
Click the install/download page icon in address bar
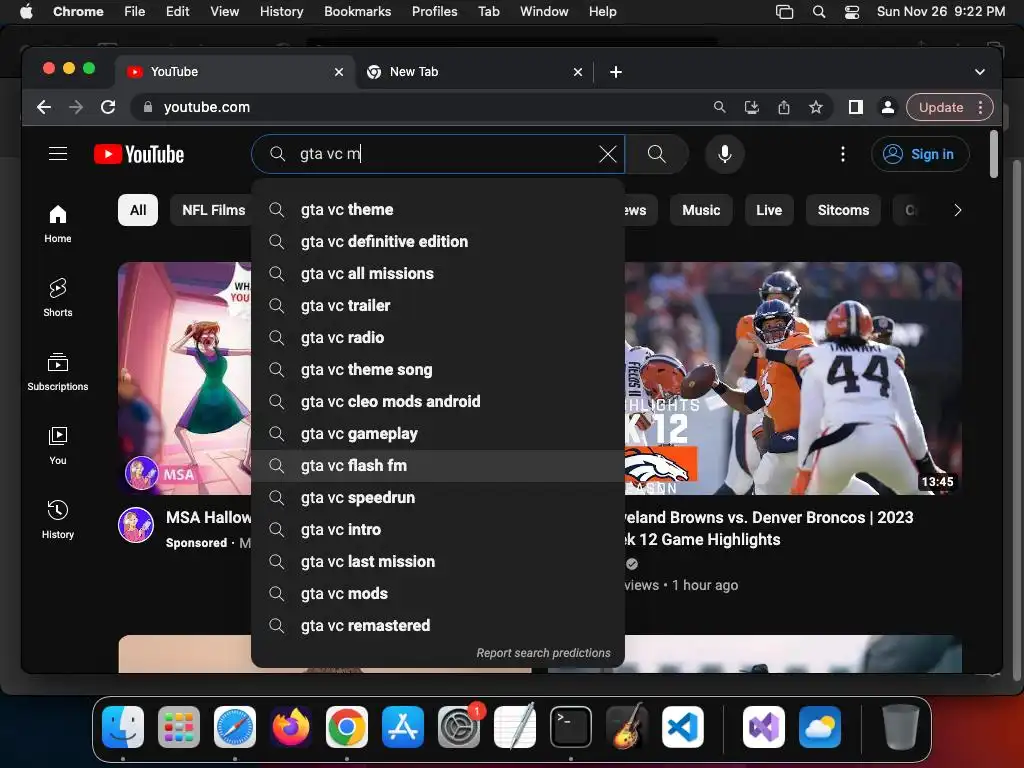[x=752, y=107]
